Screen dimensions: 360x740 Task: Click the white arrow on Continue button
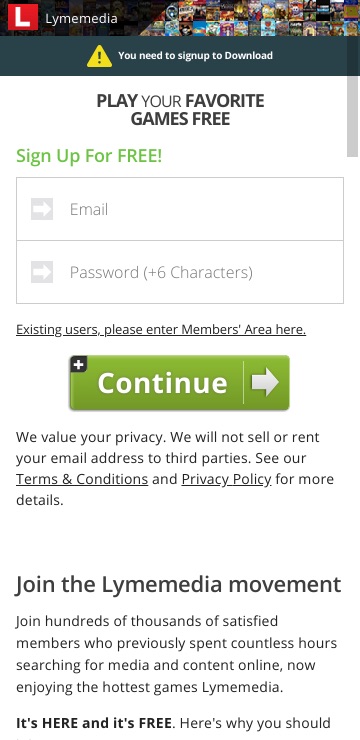click(x=265, y=382)
